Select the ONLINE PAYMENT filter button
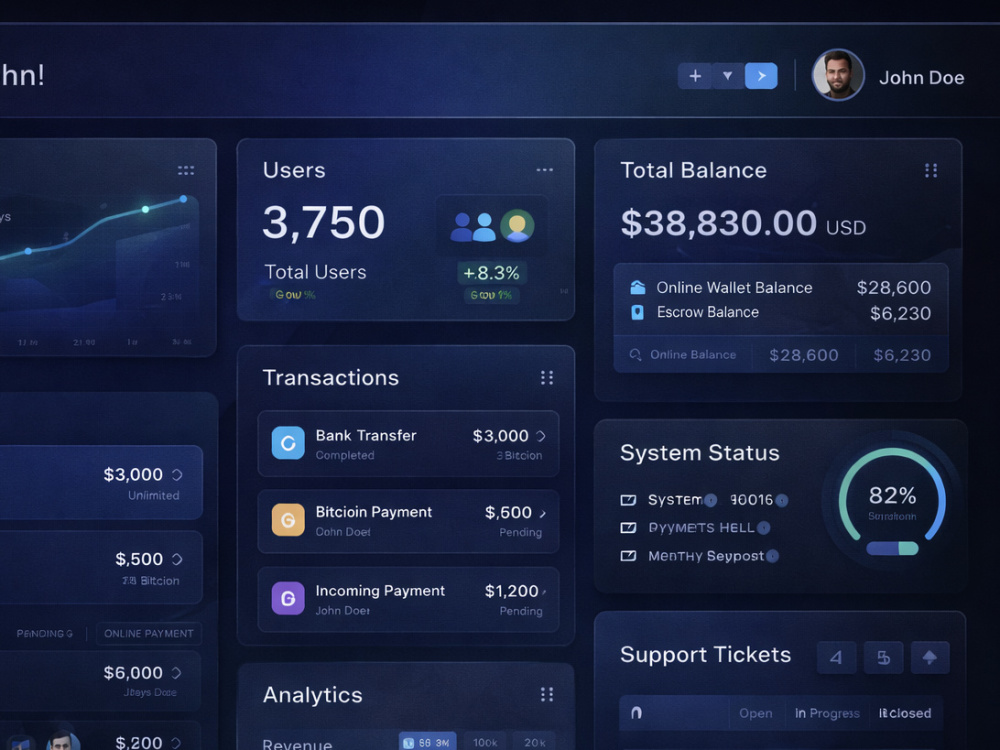Viewport: 1000px width, 750px height. click(149, 633)
